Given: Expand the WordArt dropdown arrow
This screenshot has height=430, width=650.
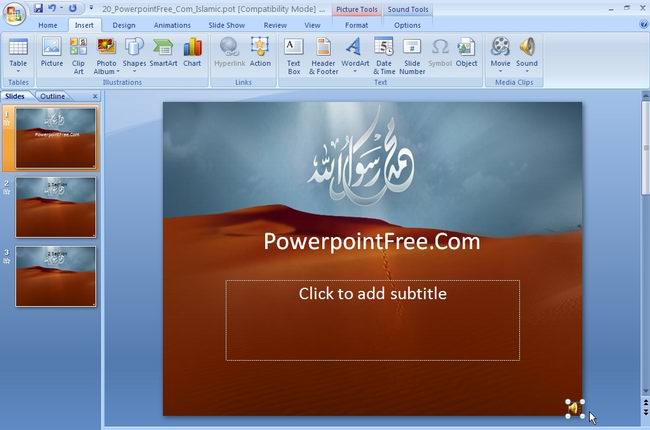Looking at the screenshot, I should [x=355, y=71].
